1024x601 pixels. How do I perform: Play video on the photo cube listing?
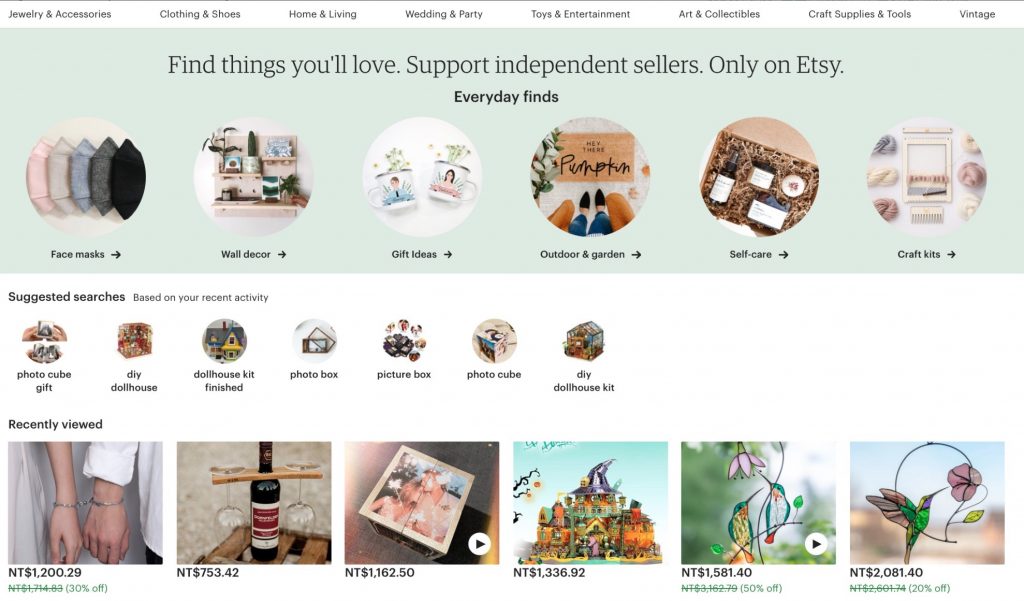(479, 544)
